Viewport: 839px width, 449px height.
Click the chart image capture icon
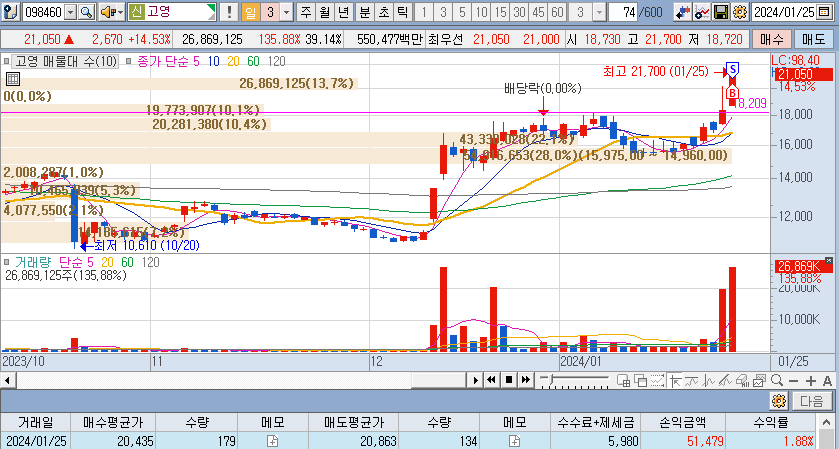tap(759, 380)
